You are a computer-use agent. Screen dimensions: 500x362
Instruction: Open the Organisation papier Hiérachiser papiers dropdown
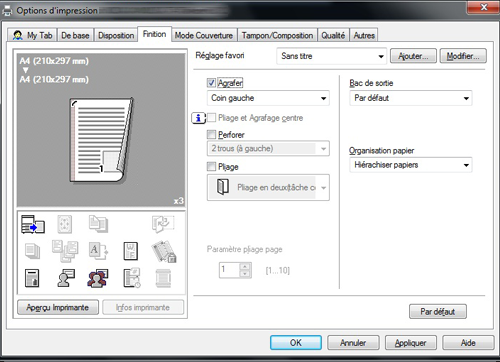[411, 165]
